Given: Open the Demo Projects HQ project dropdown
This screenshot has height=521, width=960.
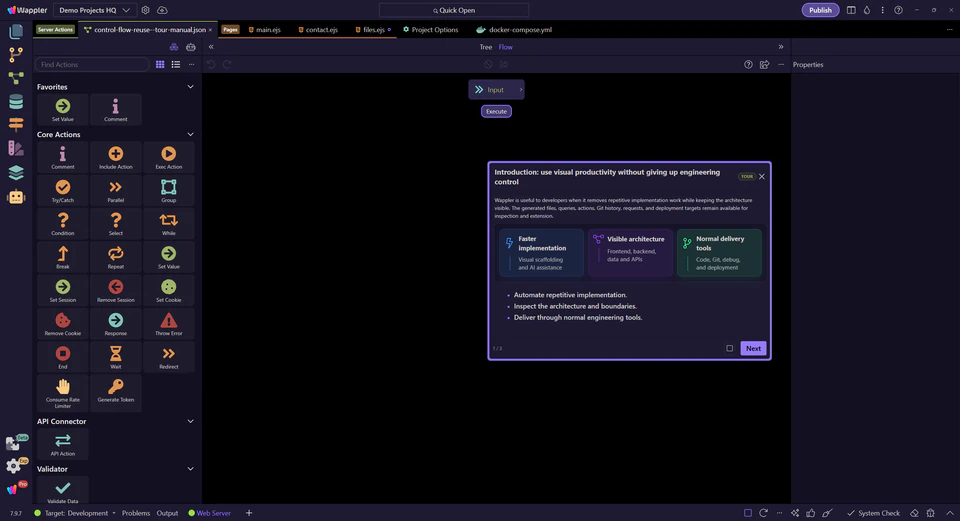Looking at the screenshot, I should (94, 10).
